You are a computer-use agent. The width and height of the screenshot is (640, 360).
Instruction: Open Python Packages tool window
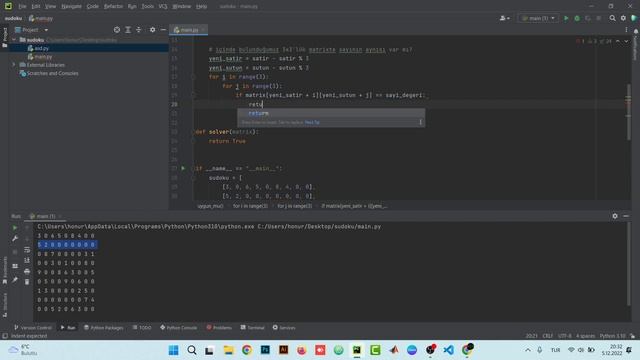point(103,327)
